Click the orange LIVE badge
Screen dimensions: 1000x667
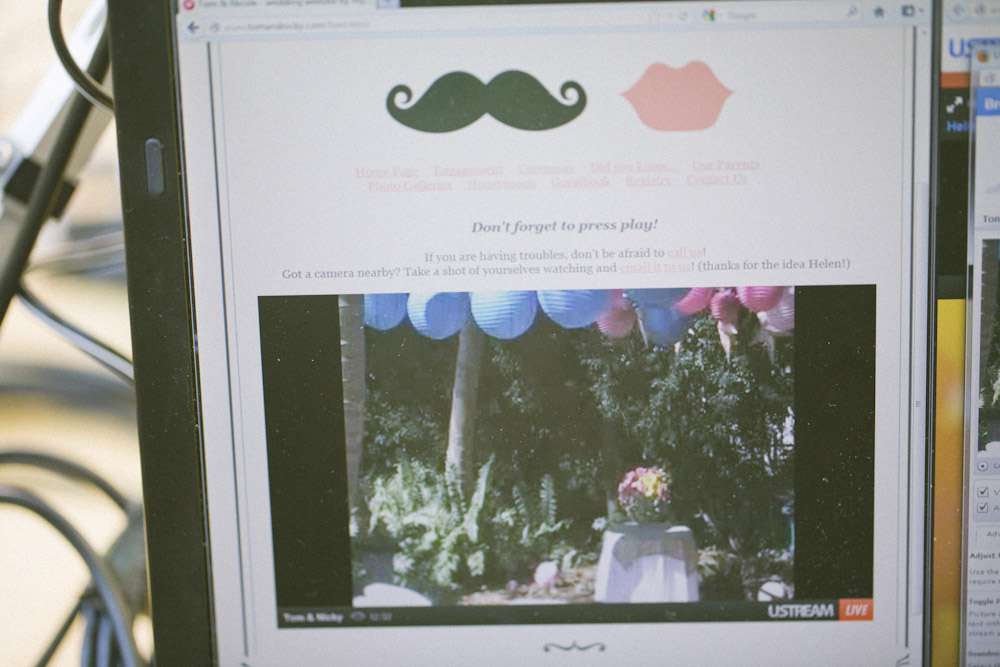(855, 610)
